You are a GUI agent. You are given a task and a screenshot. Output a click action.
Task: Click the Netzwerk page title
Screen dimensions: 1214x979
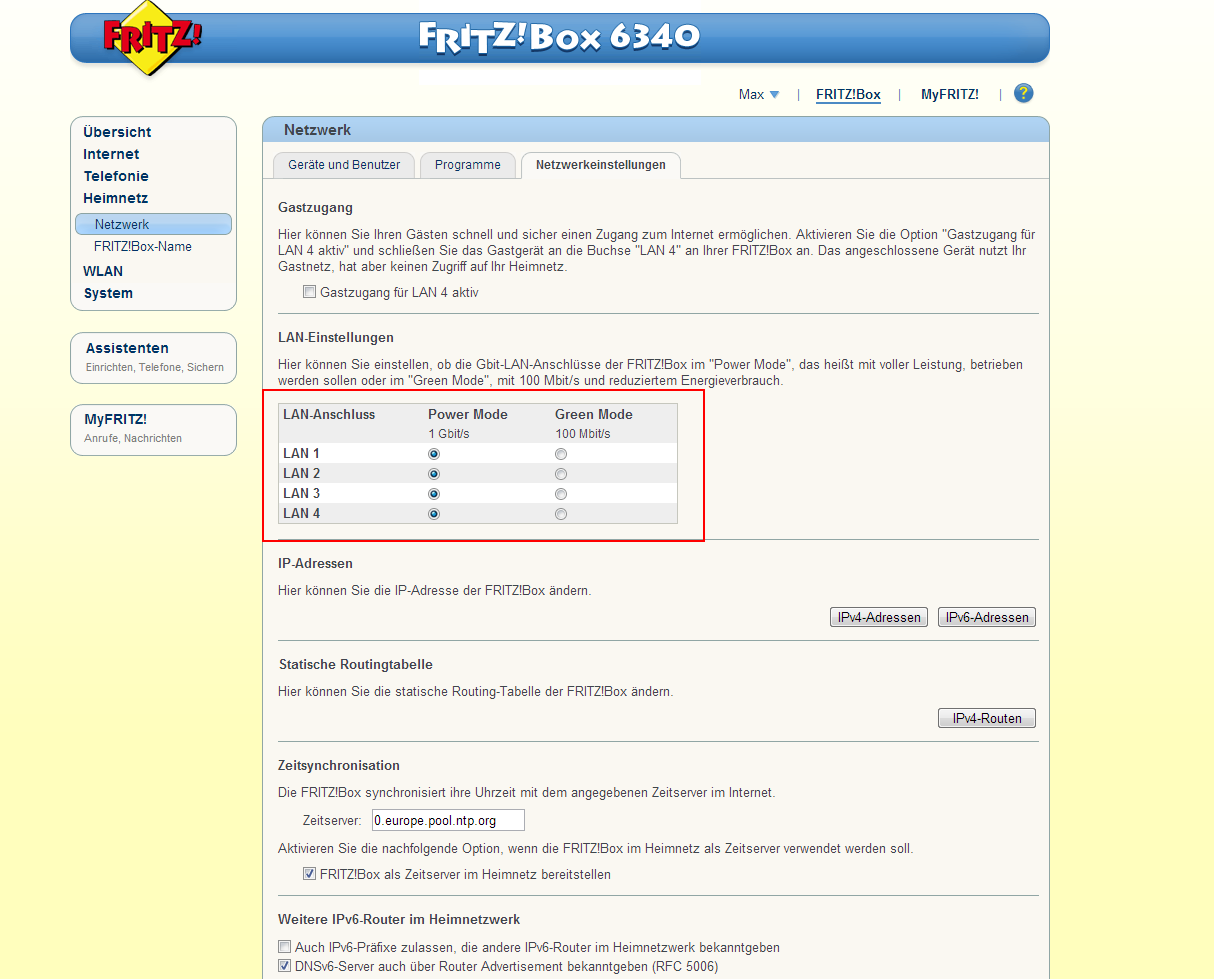pyautogui.click(x=317, y=130)
